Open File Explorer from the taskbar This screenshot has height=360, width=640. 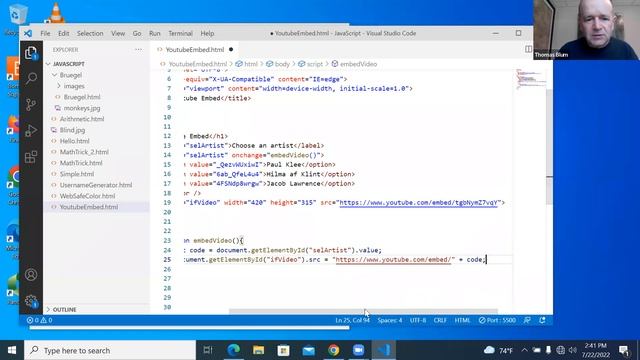click(x=258, y=350)
